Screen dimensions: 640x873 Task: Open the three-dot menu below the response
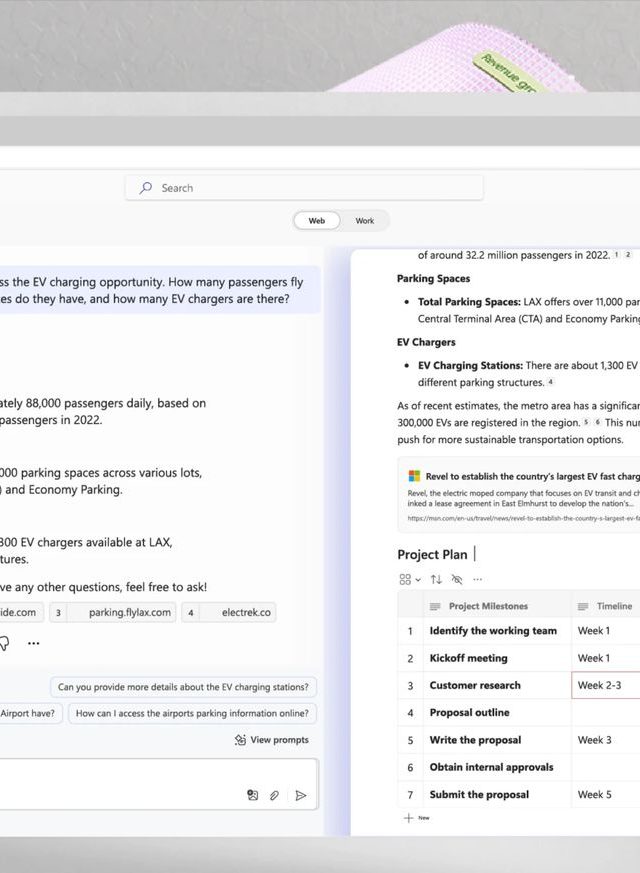[x=34, y=643]
